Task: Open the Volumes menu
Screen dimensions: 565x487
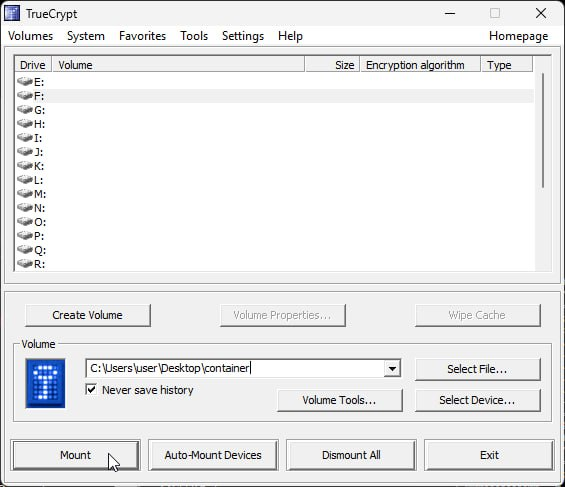Action: (x=30, y=36)
